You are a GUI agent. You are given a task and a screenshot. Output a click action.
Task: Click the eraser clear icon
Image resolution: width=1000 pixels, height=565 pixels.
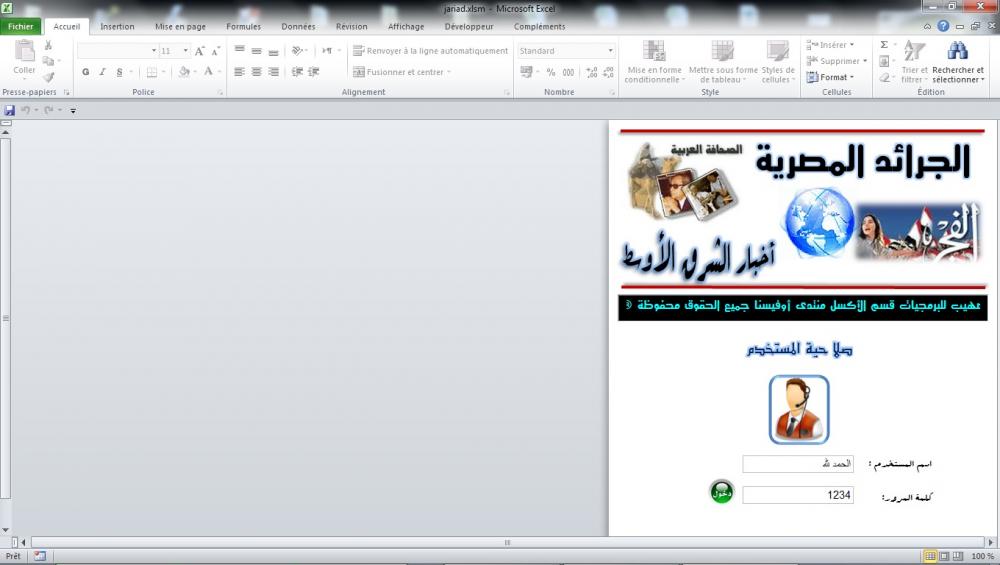click(884, 77)
